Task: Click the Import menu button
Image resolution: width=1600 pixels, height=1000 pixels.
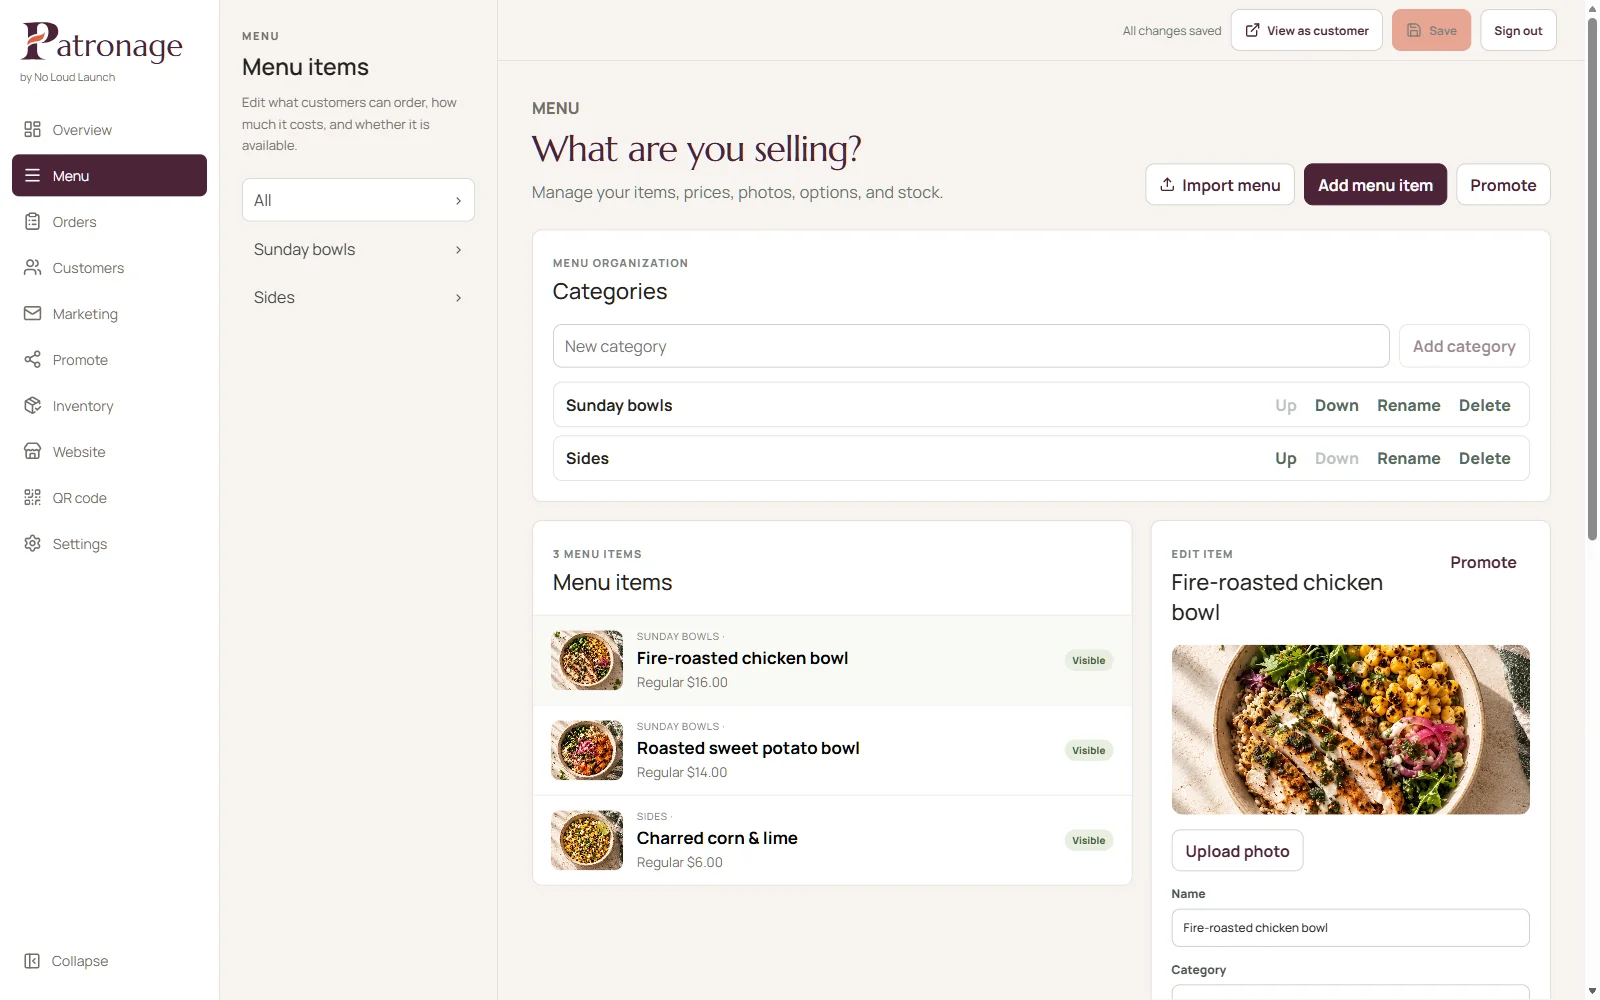Action: [x=1220, y=185]
